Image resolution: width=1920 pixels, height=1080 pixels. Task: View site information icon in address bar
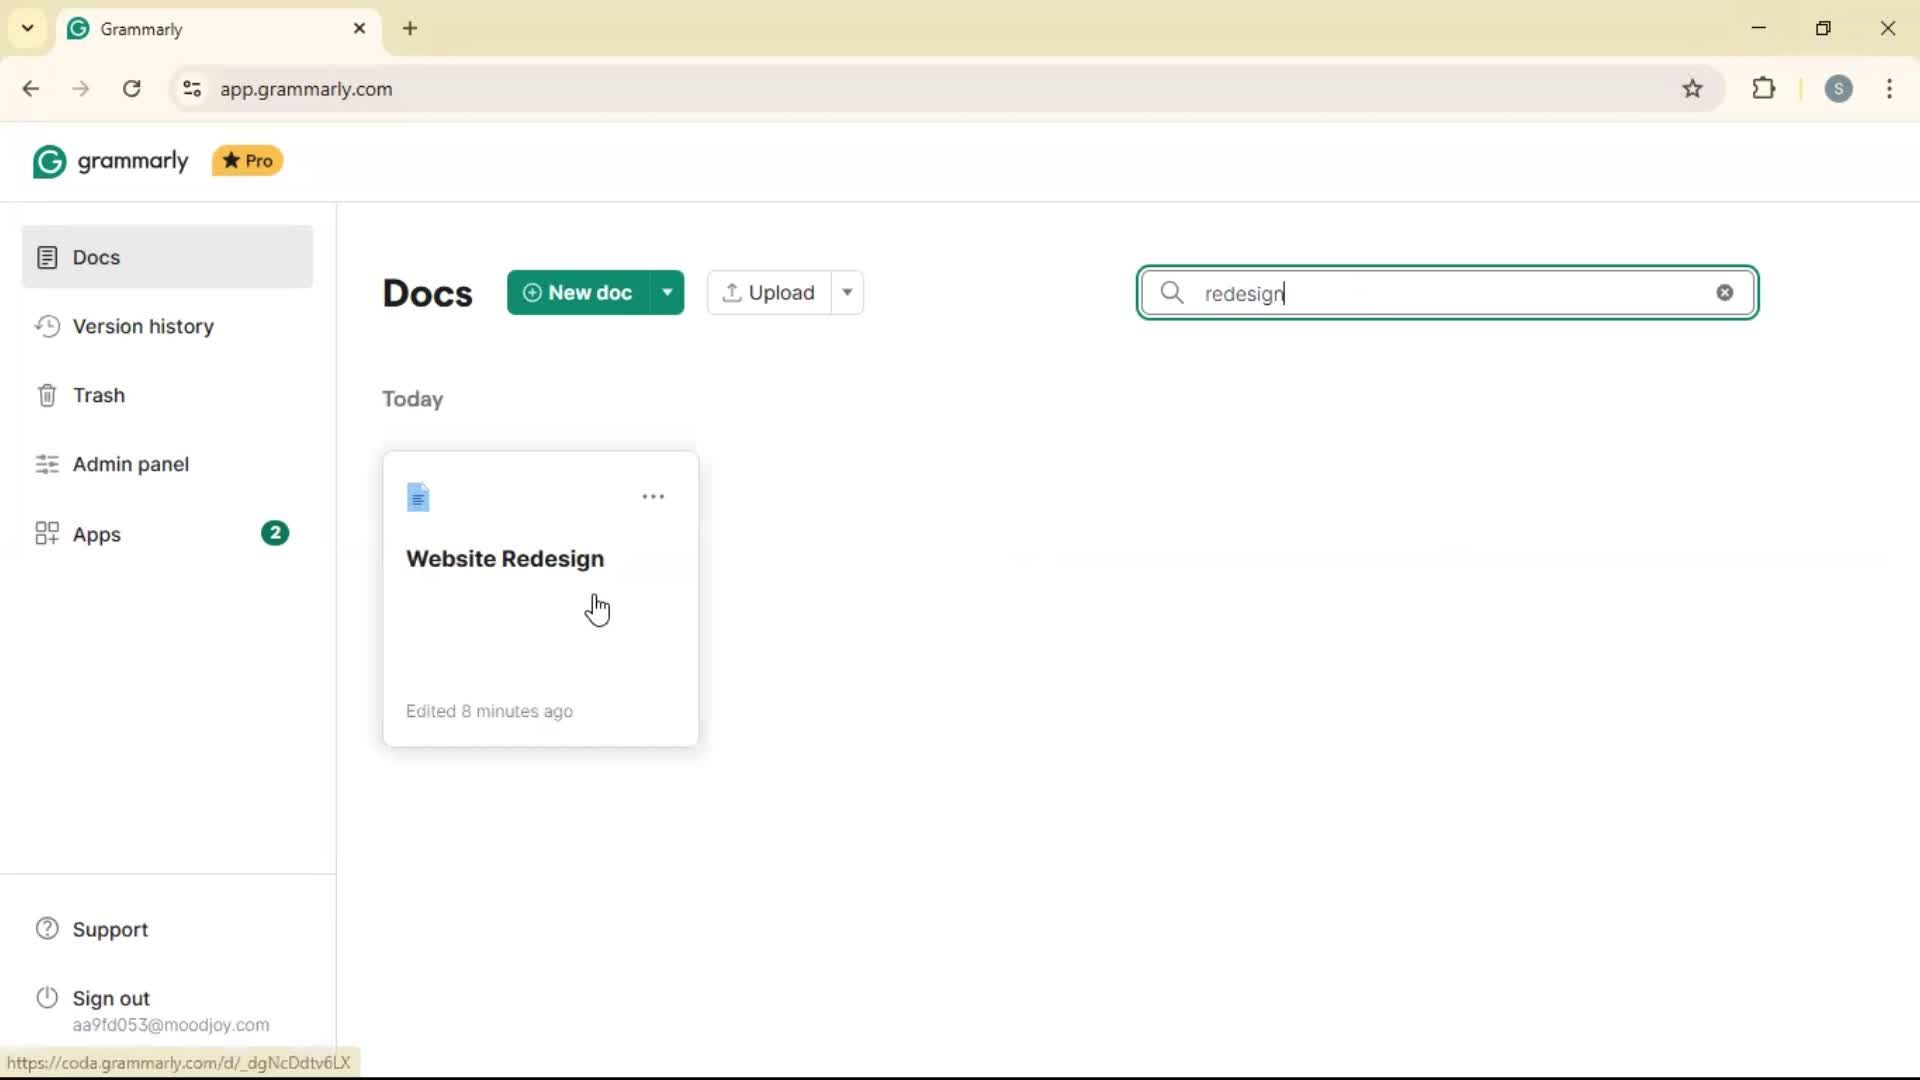(192, 89)
